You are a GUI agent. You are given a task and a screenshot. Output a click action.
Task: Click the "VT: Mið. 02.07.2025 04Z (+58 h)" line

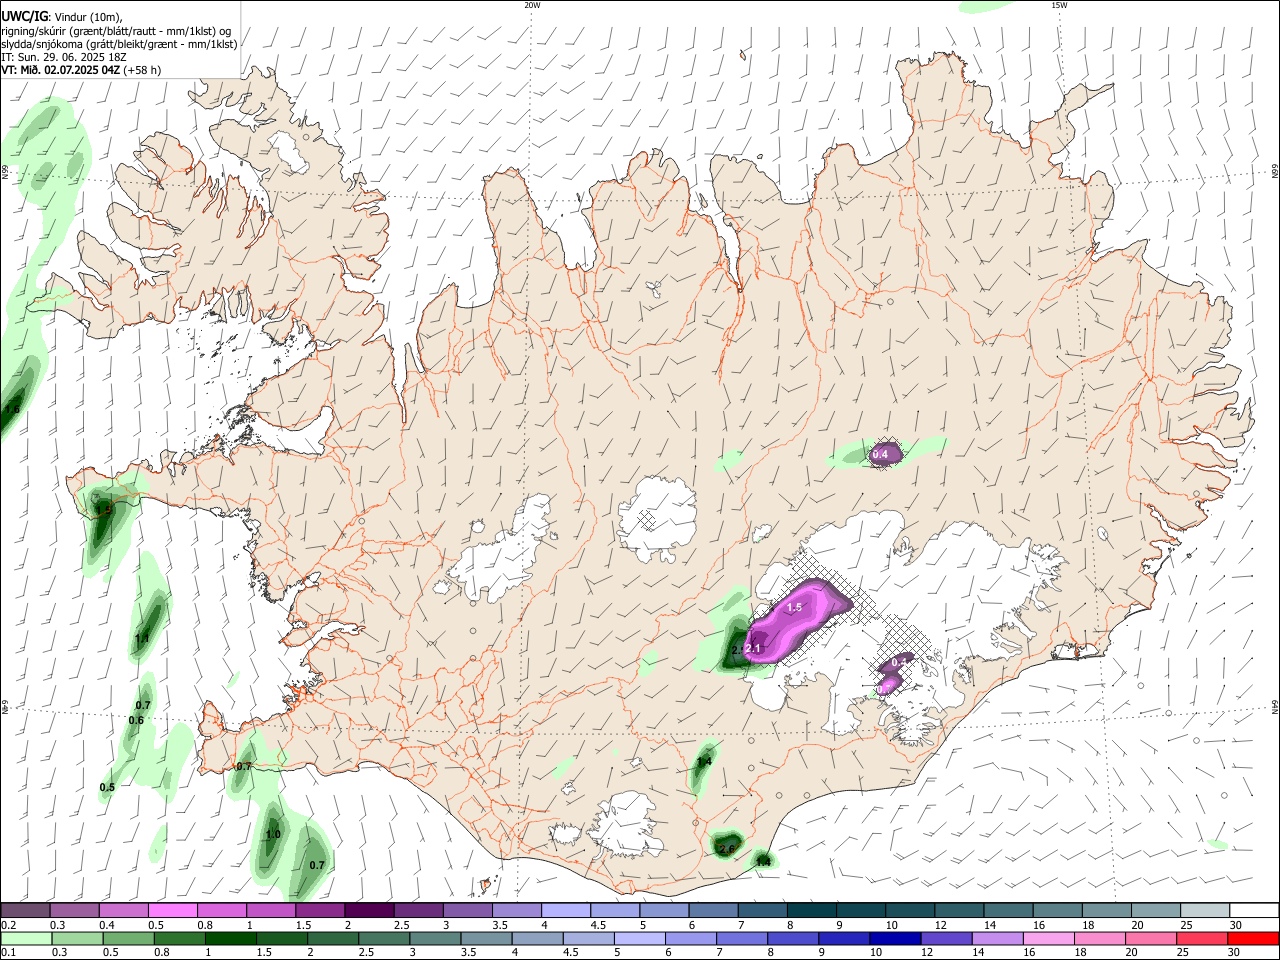click(81, 70)
